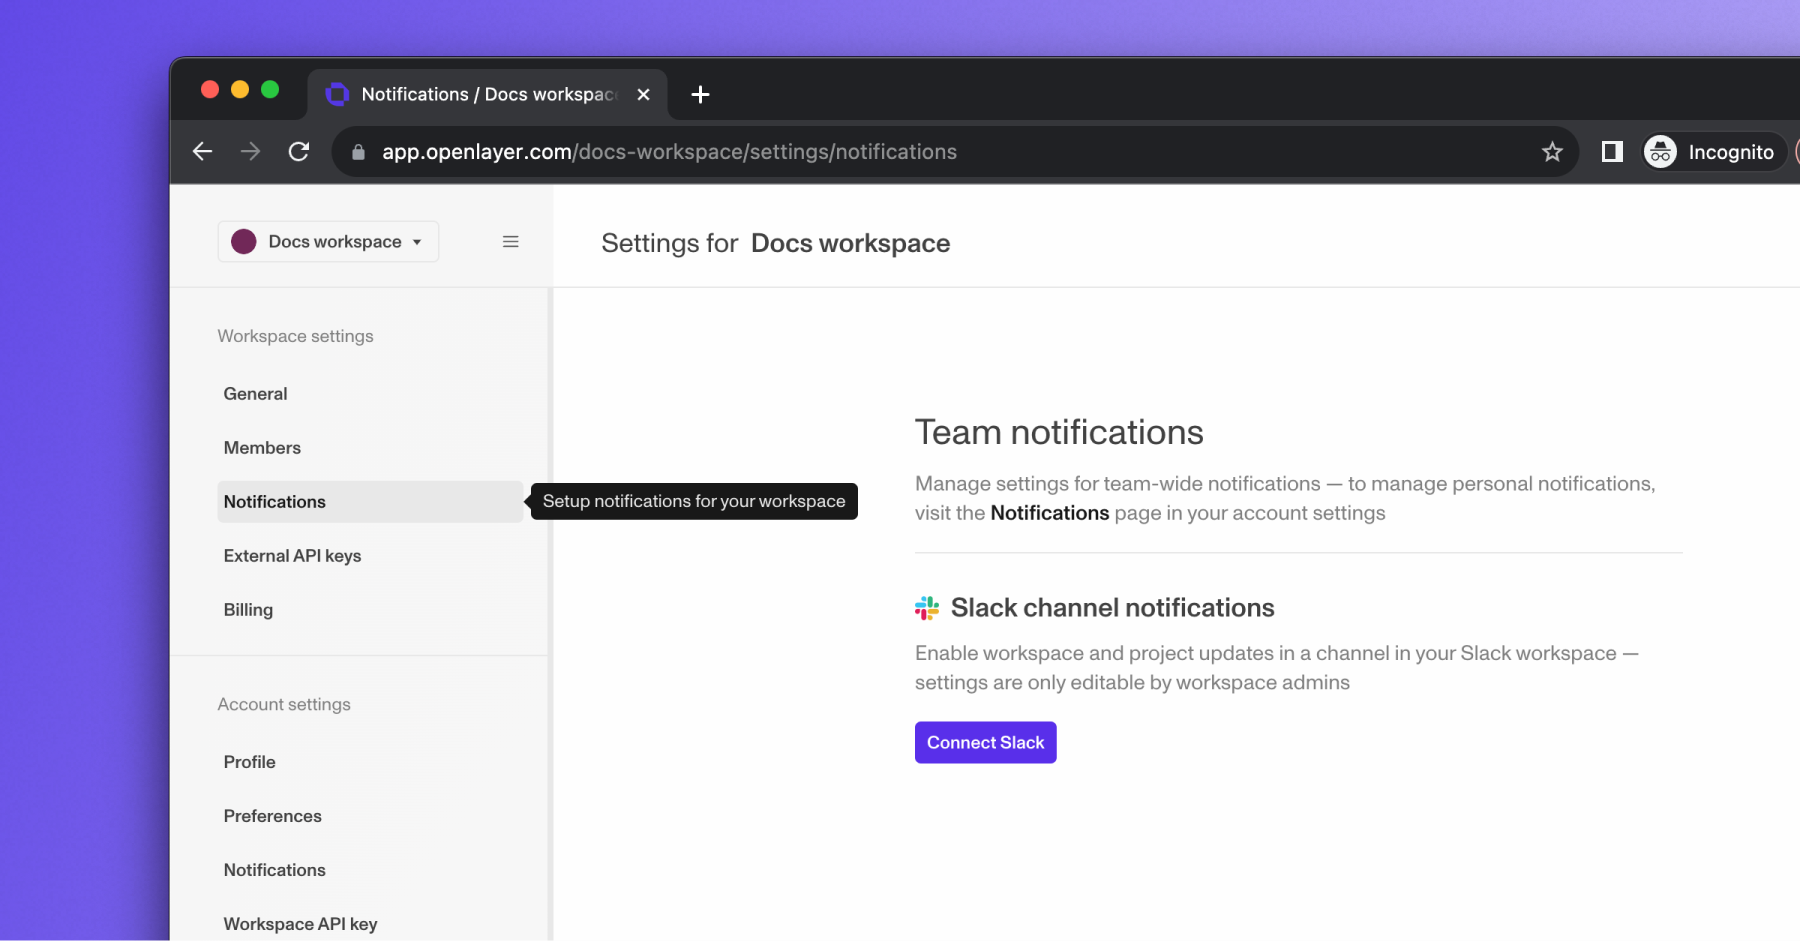Open Profile account settings
Viewport: 1800px width, 941px height.
(370, 762)
